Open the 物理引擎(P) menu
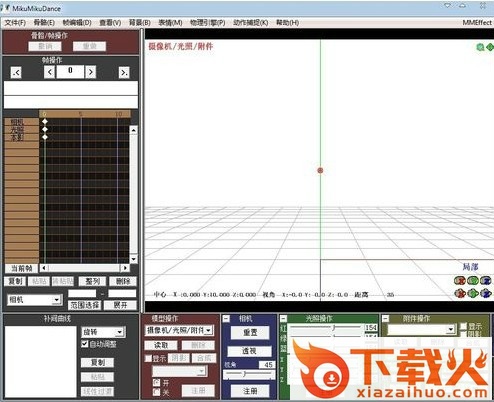Screen dimensions: 494x402 tap(207, 23)
